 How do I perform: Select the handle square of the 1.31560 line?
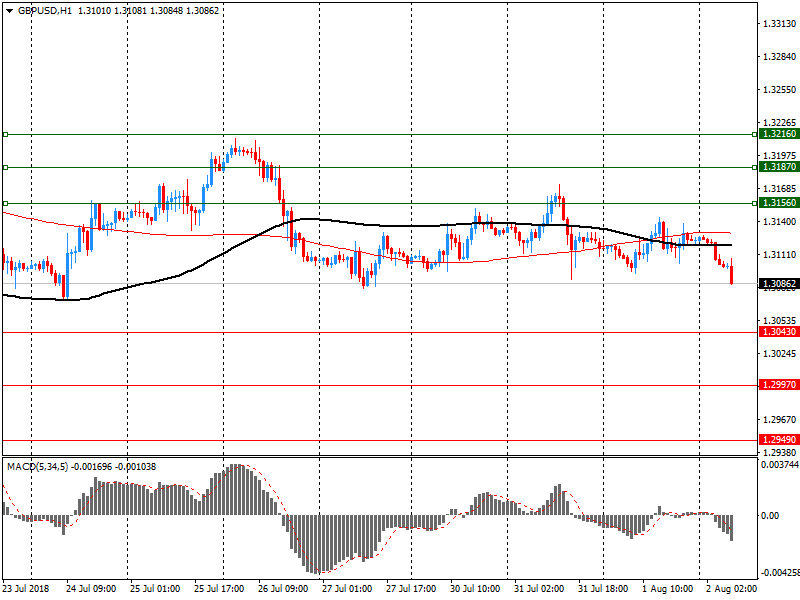point(5,203)
